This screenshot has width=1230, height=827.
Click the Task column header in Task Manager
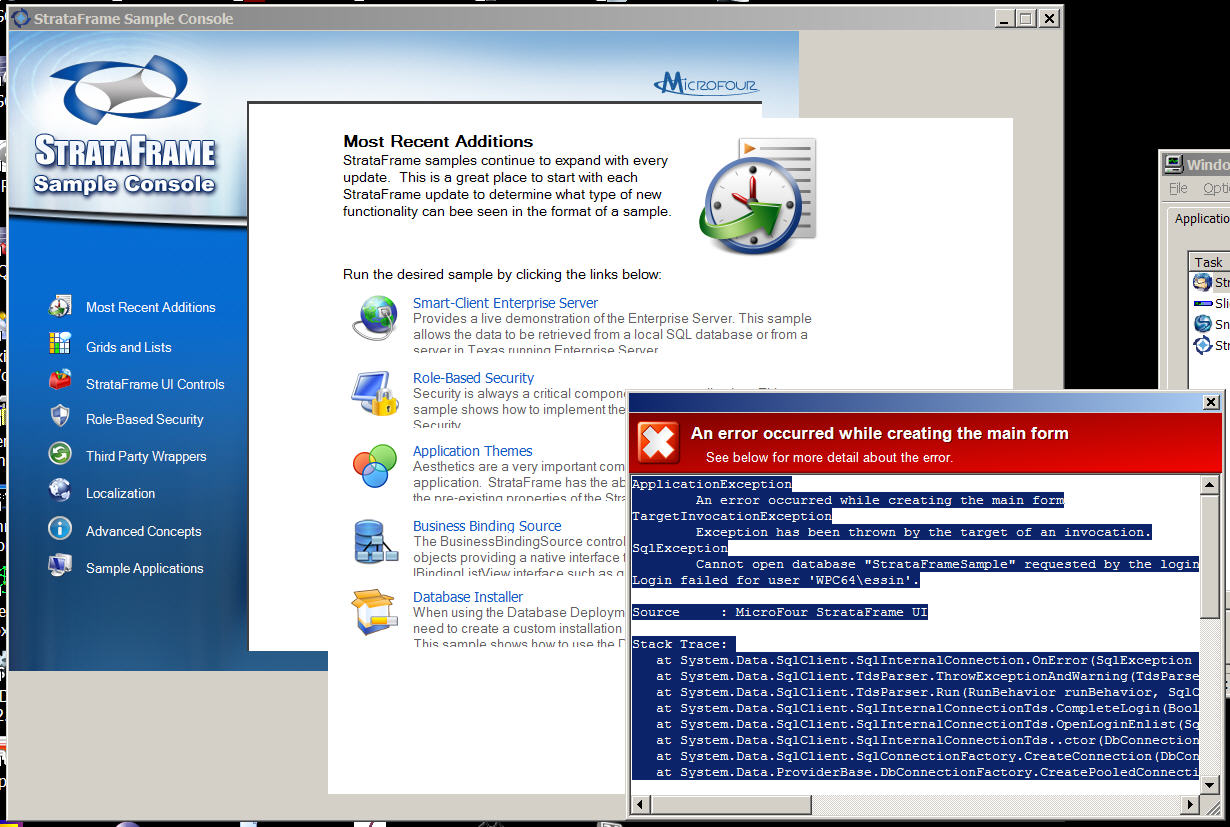coord(1208,262)
